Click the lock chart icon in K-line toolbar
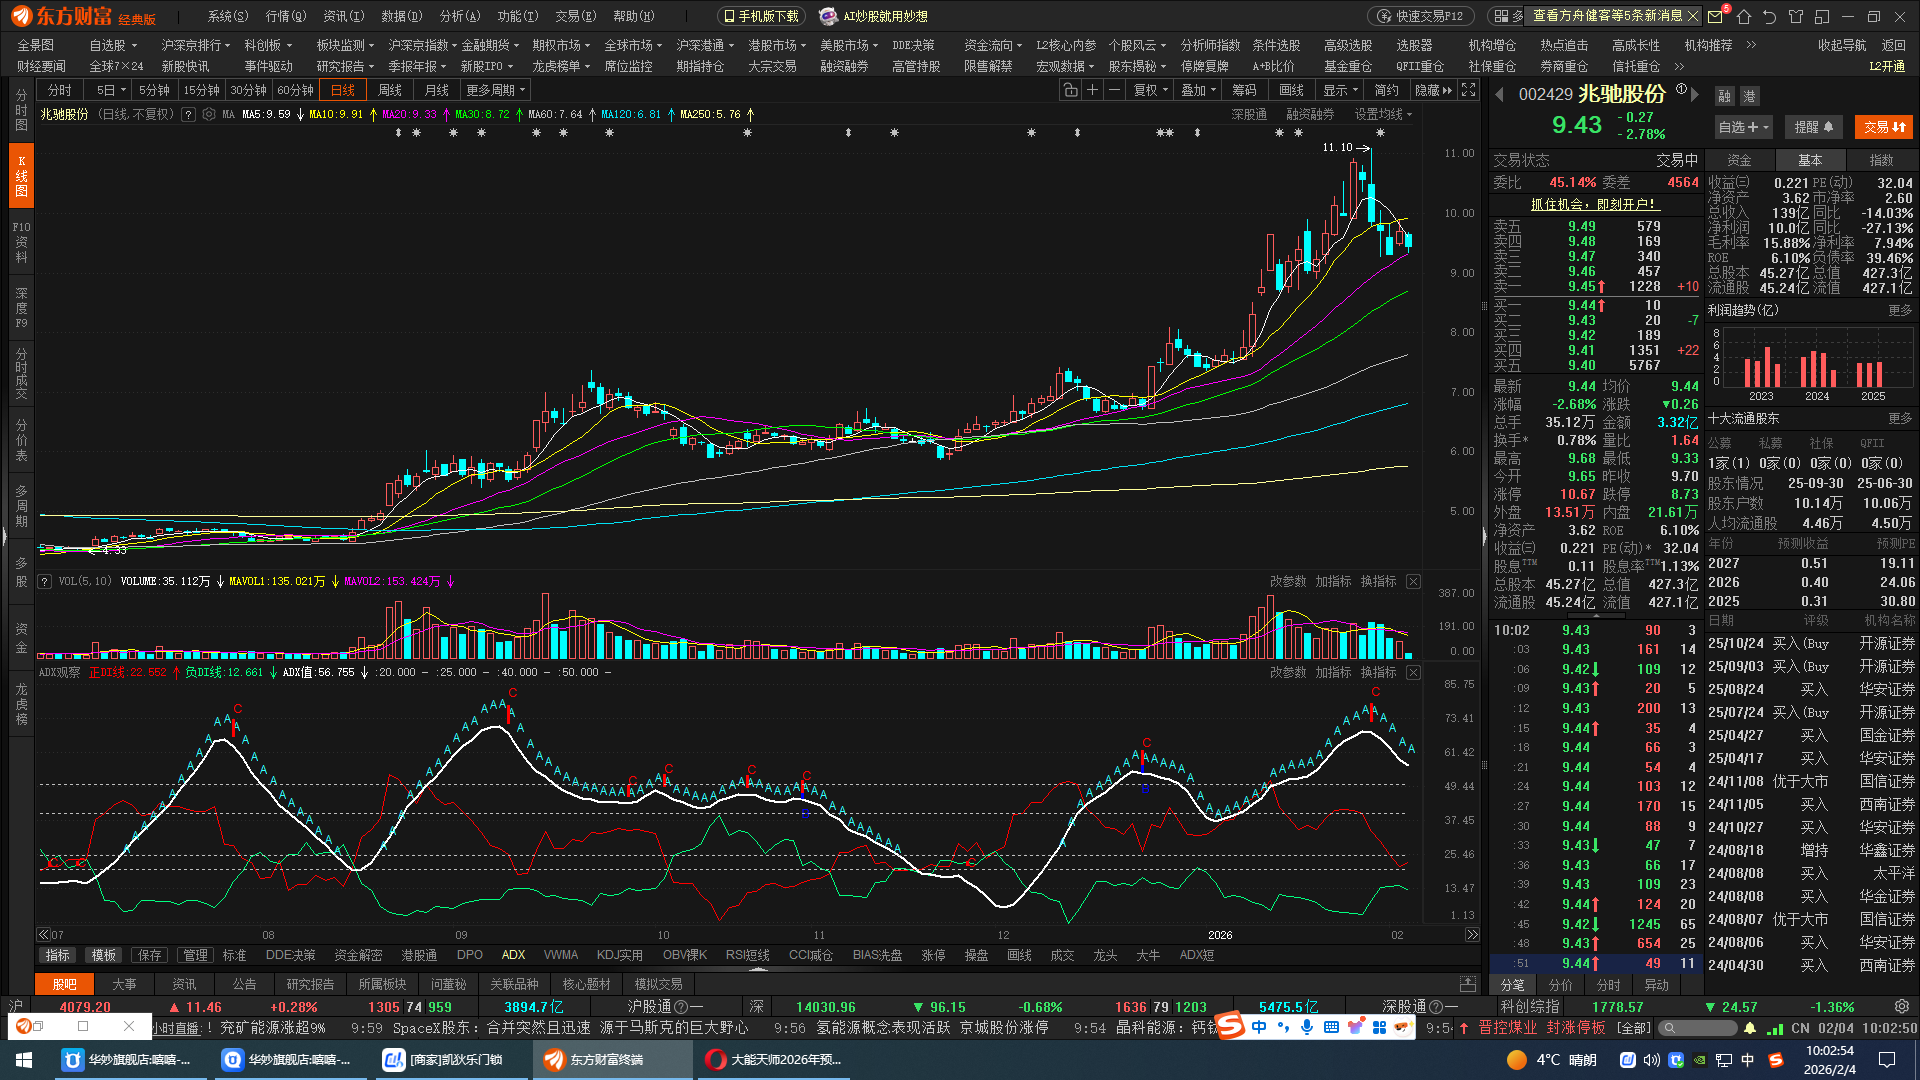The image size is (1920, 1080). [1070, 90]
